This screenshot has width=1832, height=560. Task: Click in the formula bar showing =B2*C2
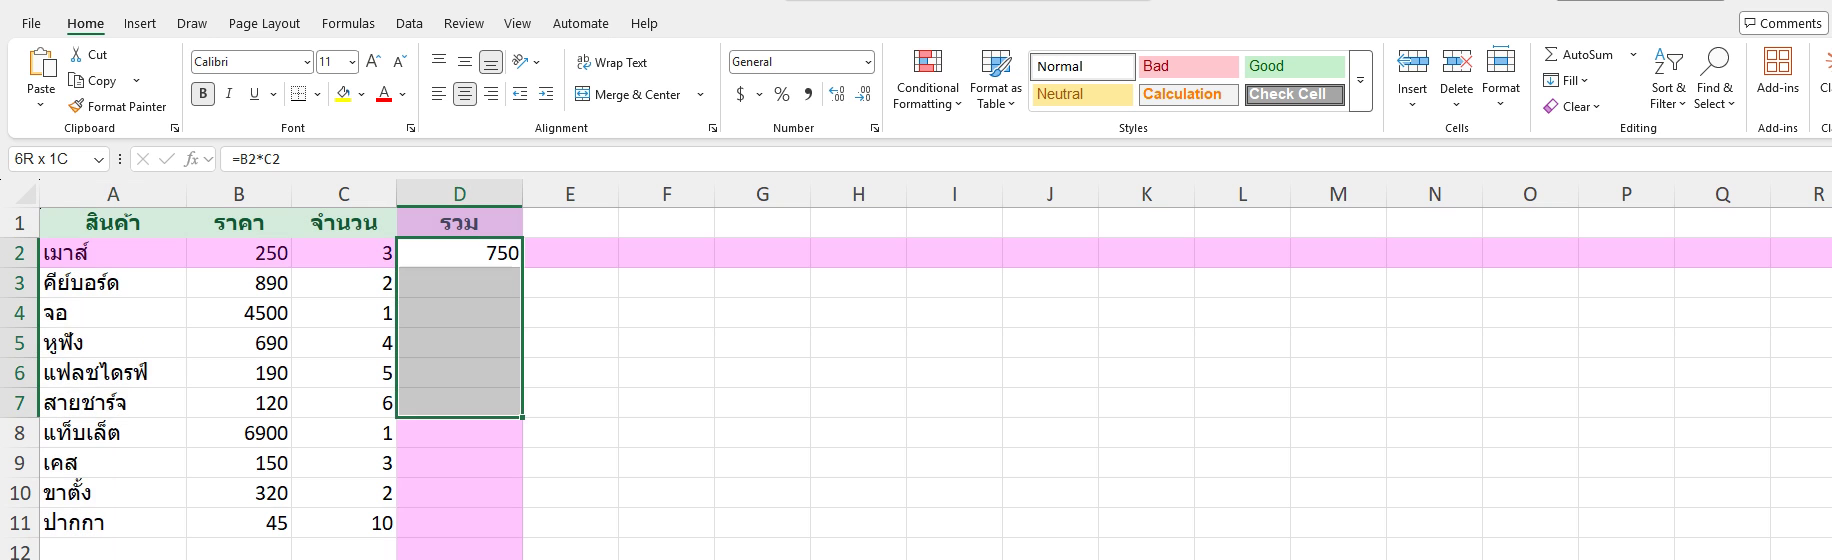[1025, 159]
